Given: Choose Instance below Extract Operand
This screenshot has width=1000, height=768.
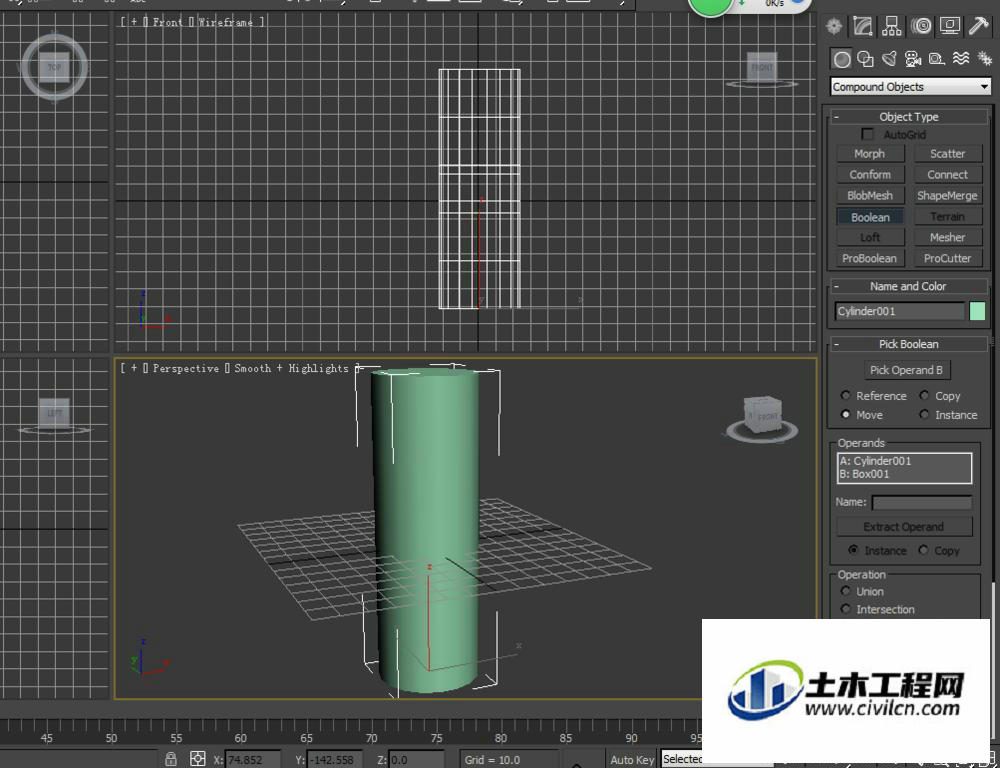Looking at the screenshot, I should (x=853, y=550).
